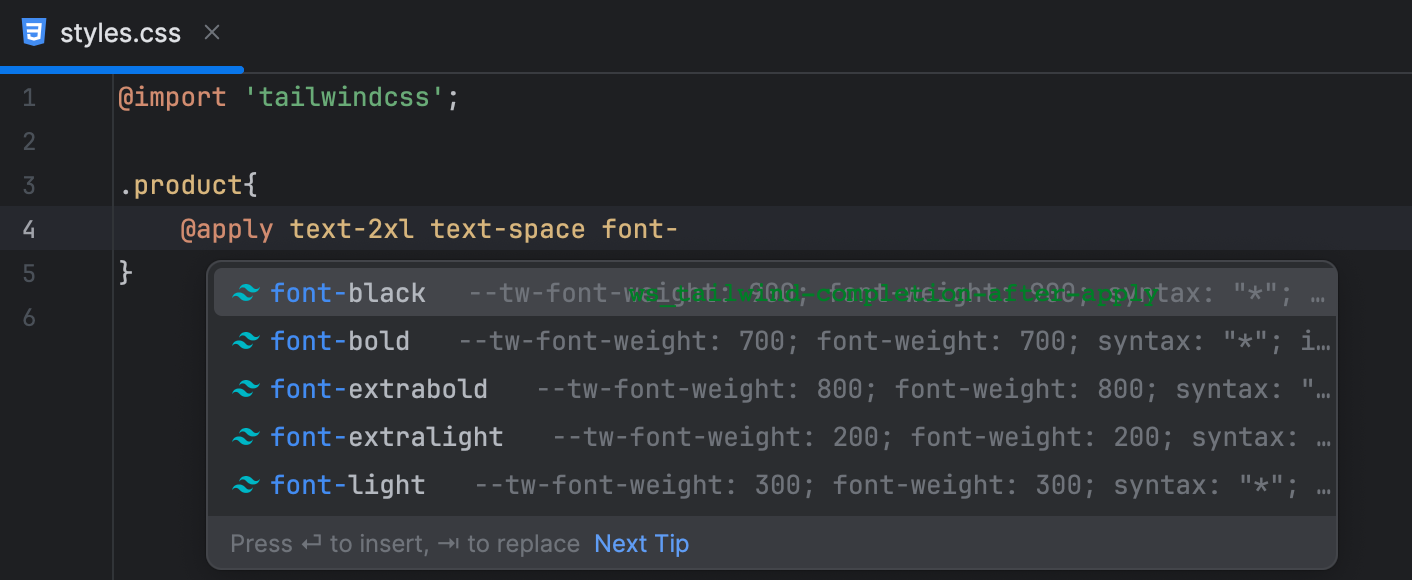Viewport: 1412px width, 580px height.
Task: Select the highlighted font-black completion entry
Action: tap(348, 293)
